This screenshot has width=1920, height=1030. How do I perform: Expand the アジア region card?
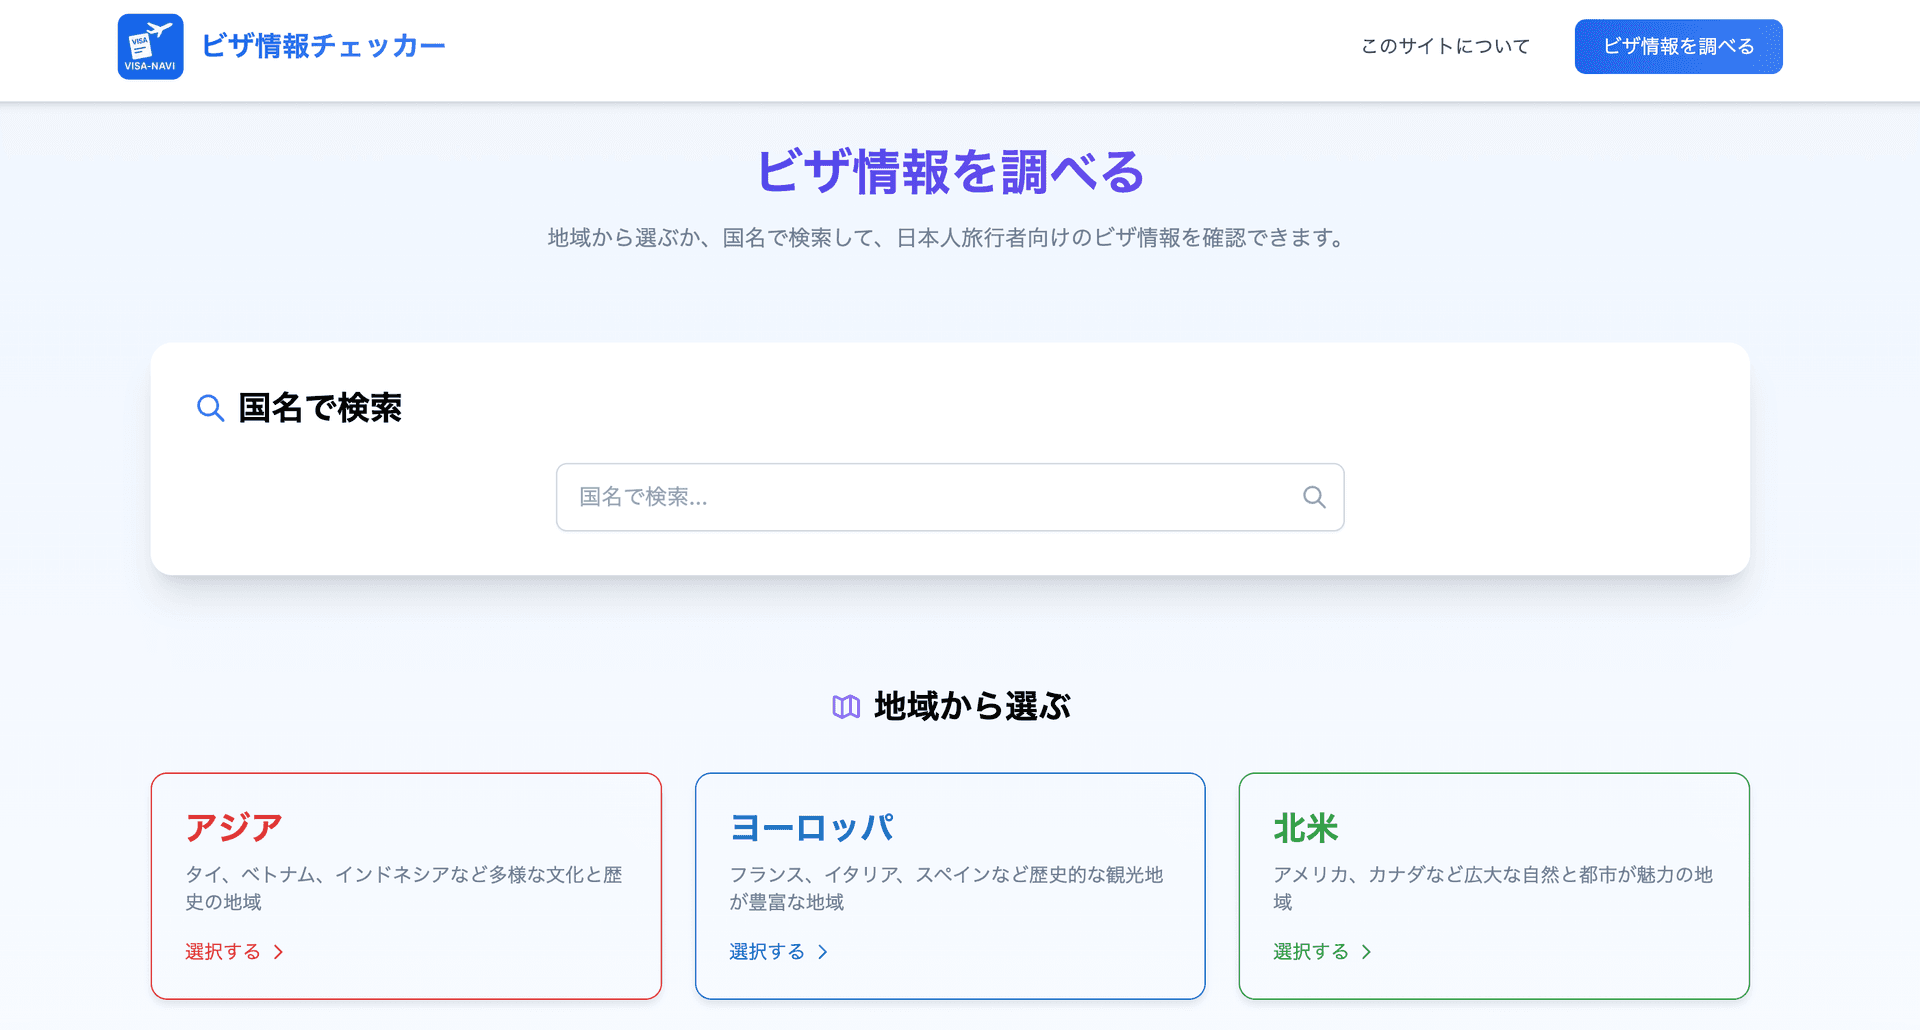pos(406,886)
